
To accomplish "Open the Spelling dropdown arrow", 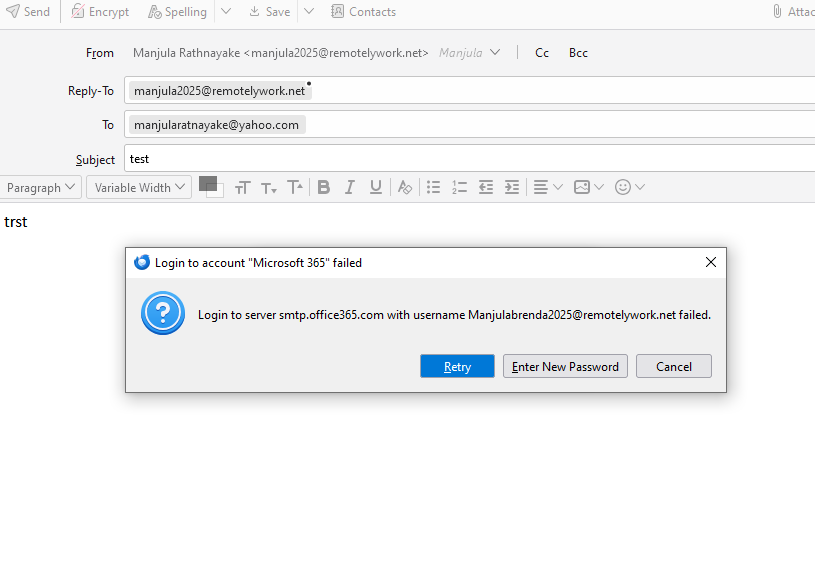I will point(226,11).
